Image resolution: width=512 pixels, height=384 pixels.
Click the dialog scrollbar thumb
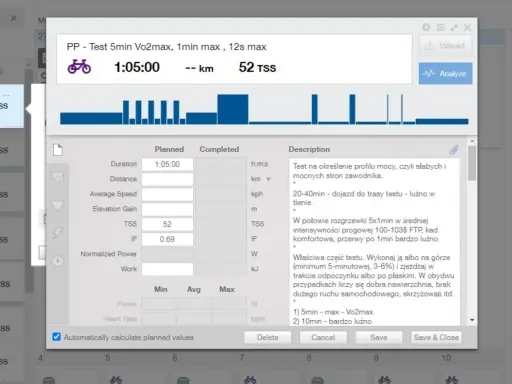pos(472,163)
